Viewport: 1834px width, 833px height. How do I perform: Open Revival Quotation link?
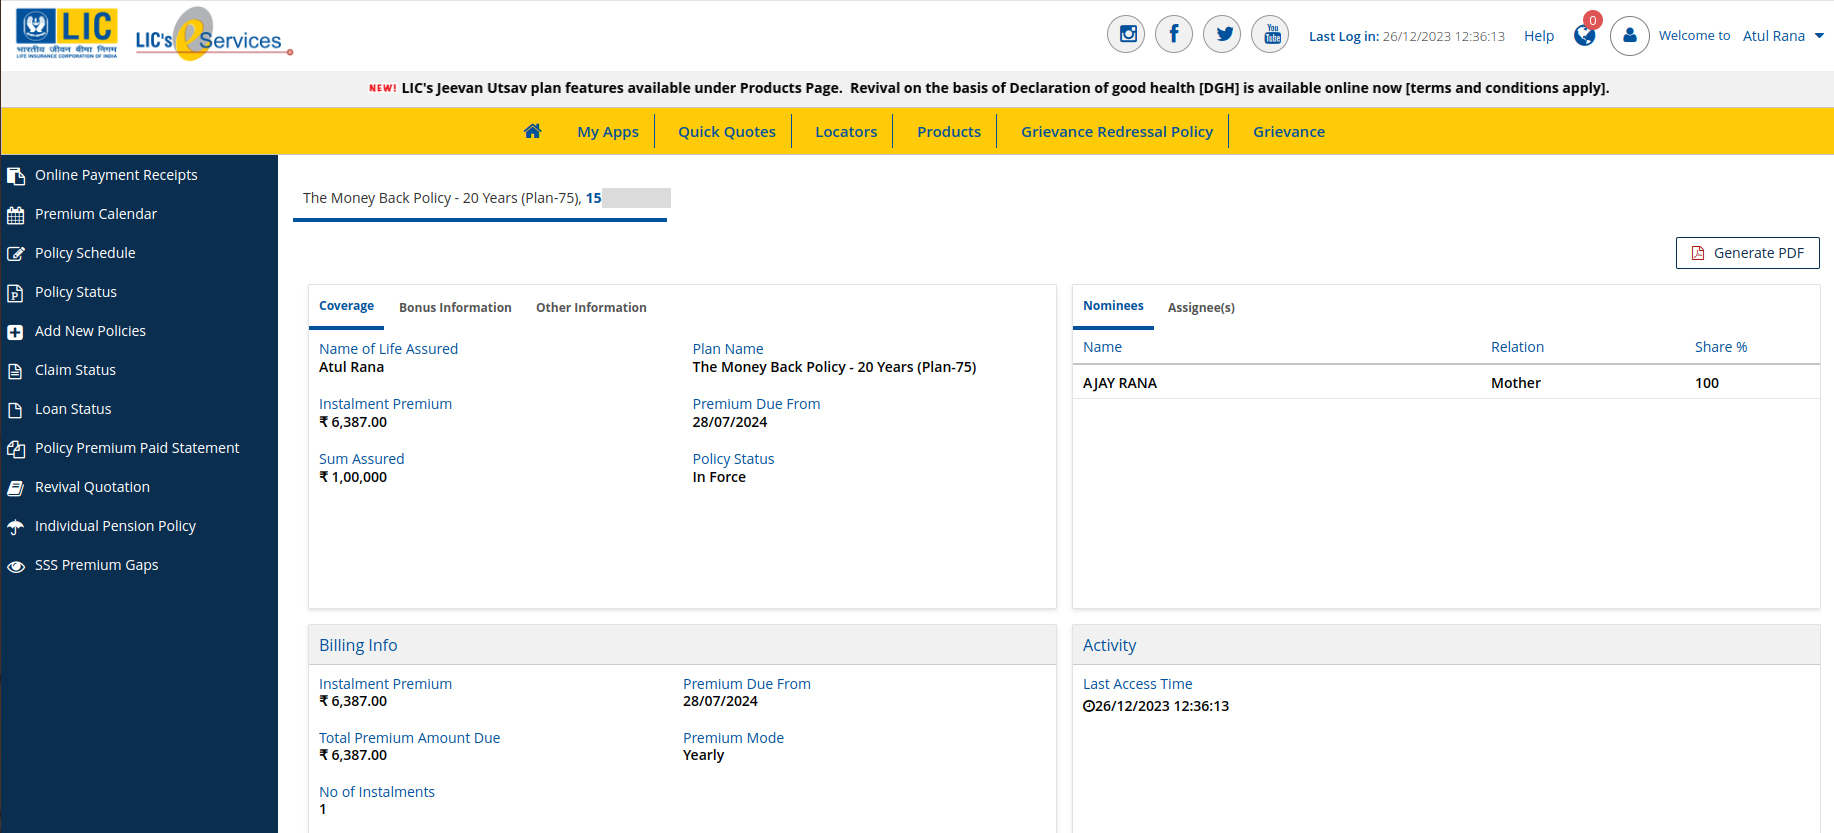click(92, 487)
